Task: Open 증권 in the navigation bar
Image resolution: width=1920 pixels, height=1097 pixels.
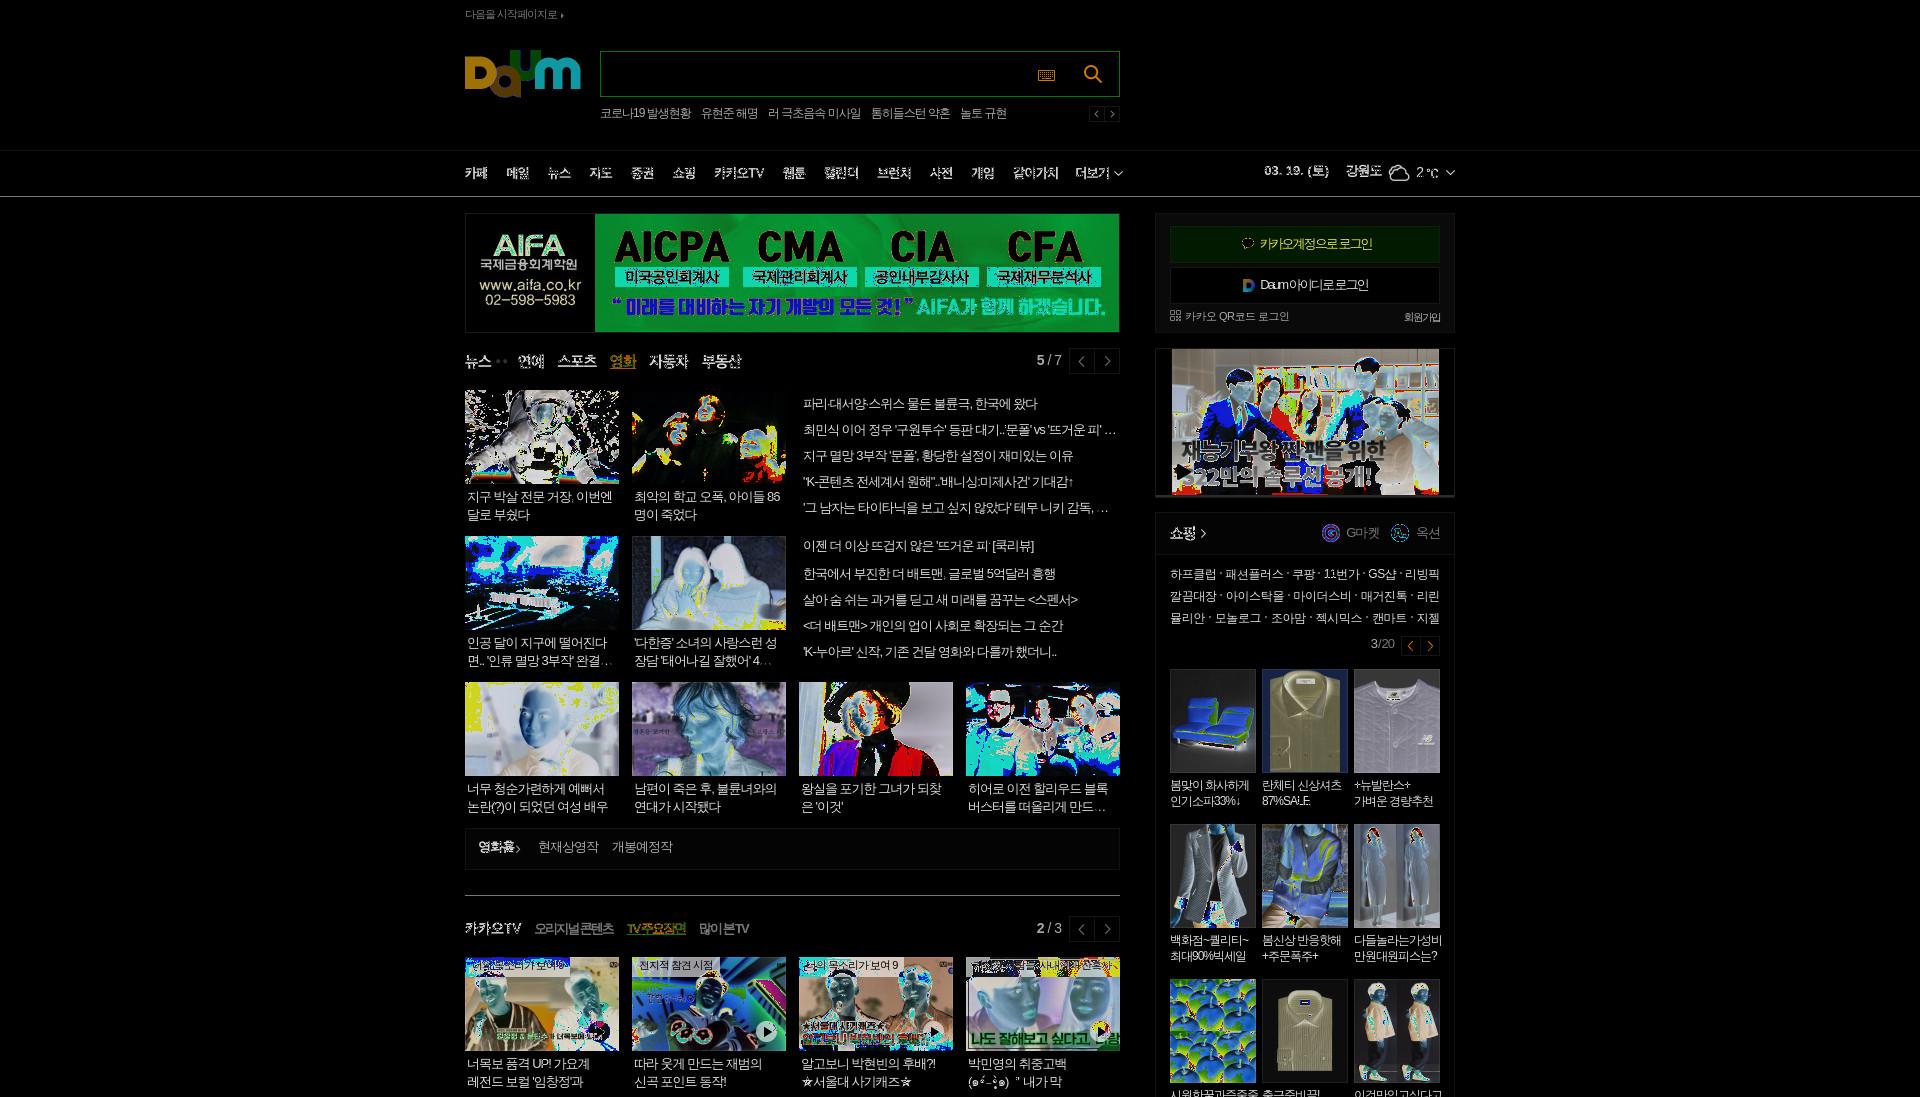Action: (642, 173)
